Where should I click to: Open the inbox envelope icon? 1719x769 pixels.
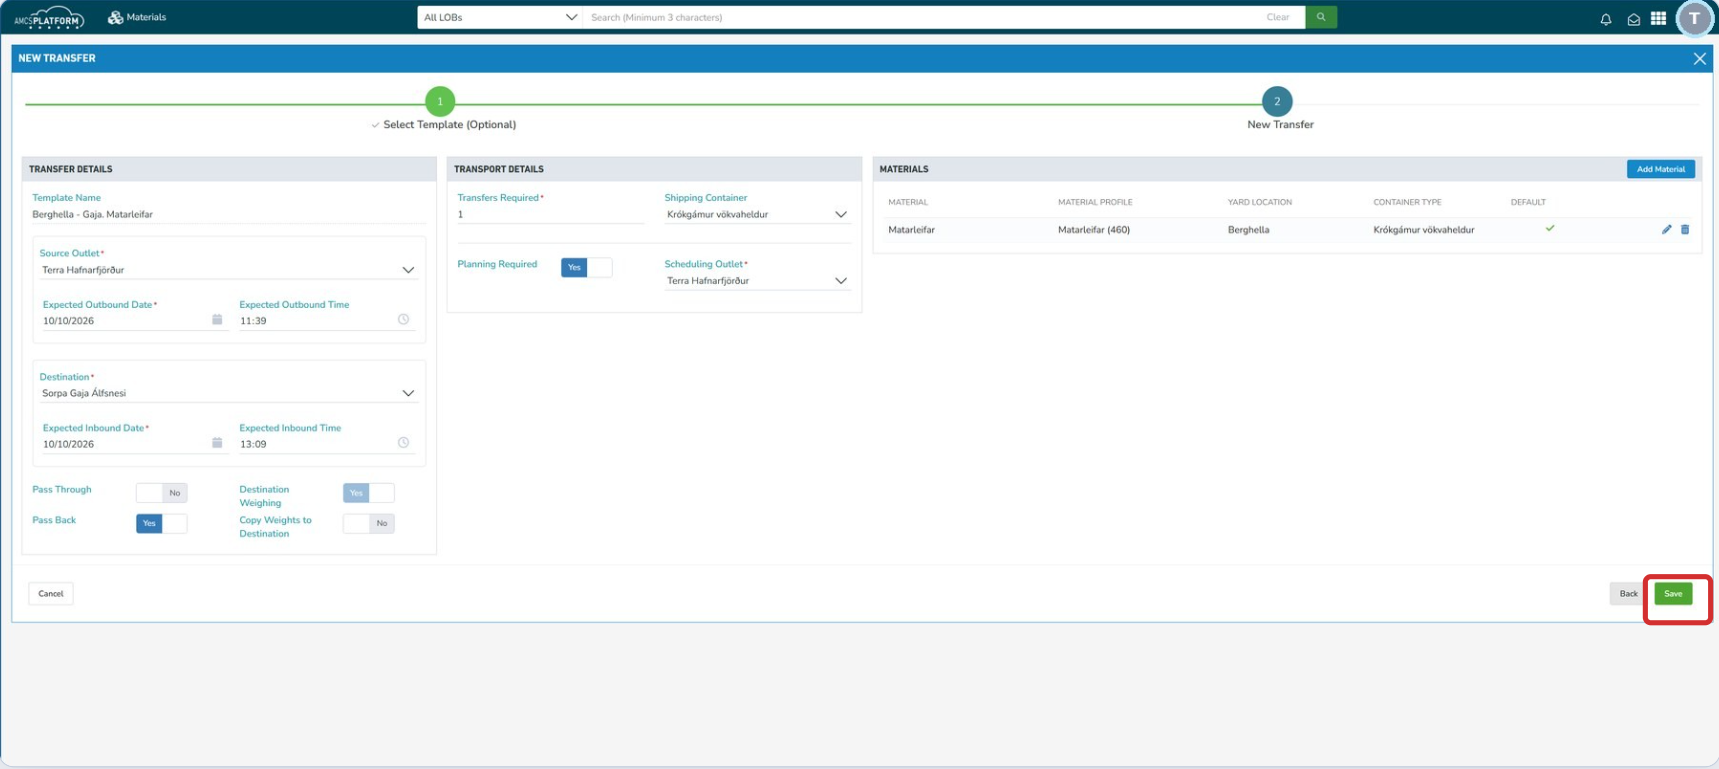coord(1633,18)
